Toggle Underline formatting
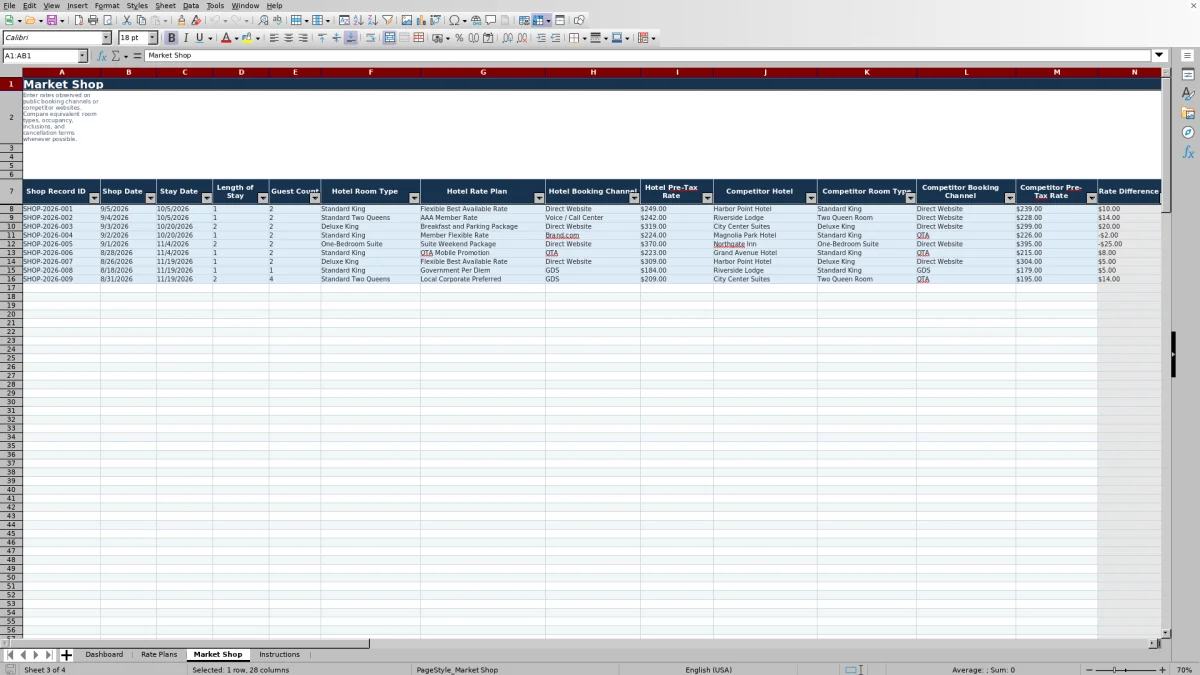 coord(199,38)
